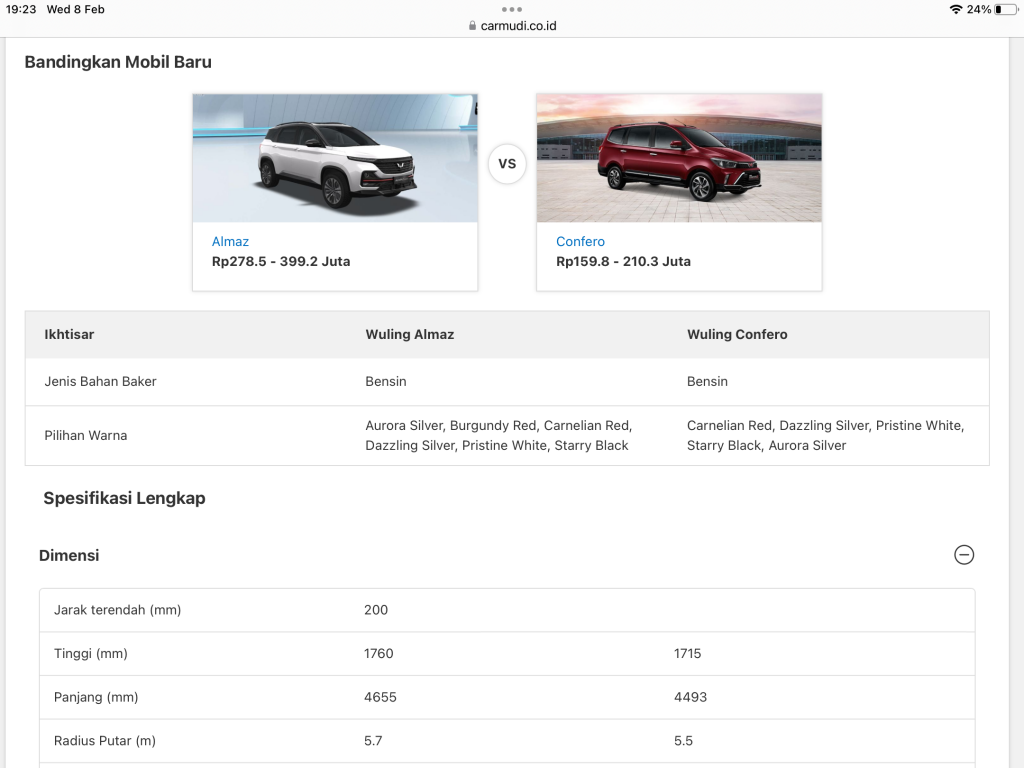Click the Ikhtisar table header
1024x768 pixels.
coord(69,334)
